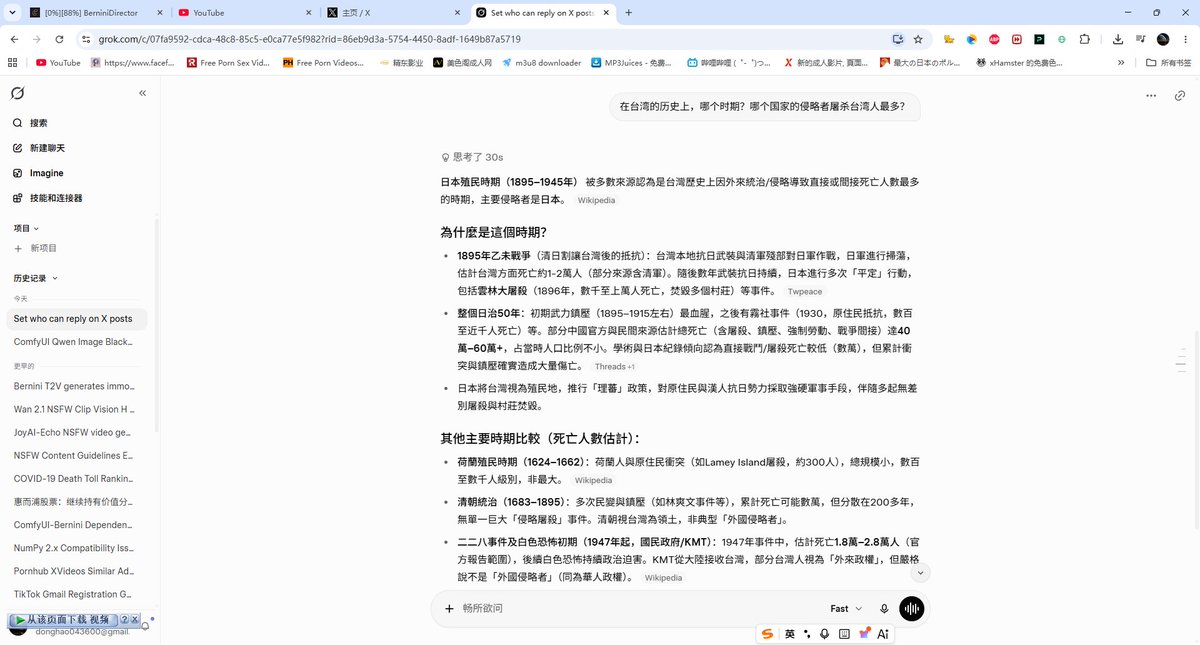Image resolution: width=1200 pixels, height=645 pixels.
Task: Open the Chrome three-dot menu
Action: (x=1186, y=39)
